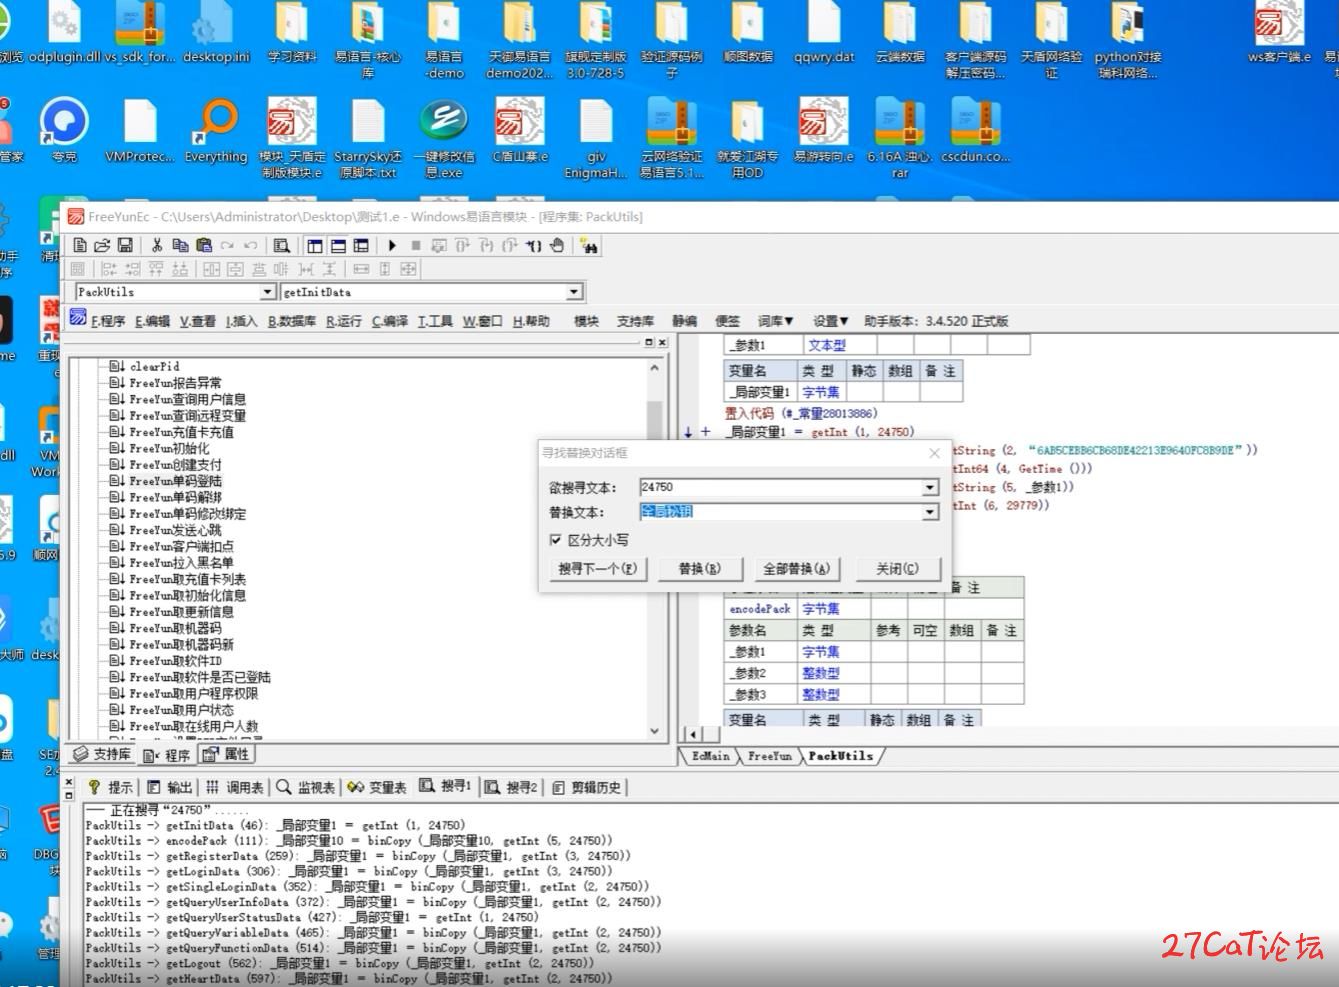Screen dimensions: 1339x987
Task: Open the 输出 output tab
Action: (x=170, y=787)
